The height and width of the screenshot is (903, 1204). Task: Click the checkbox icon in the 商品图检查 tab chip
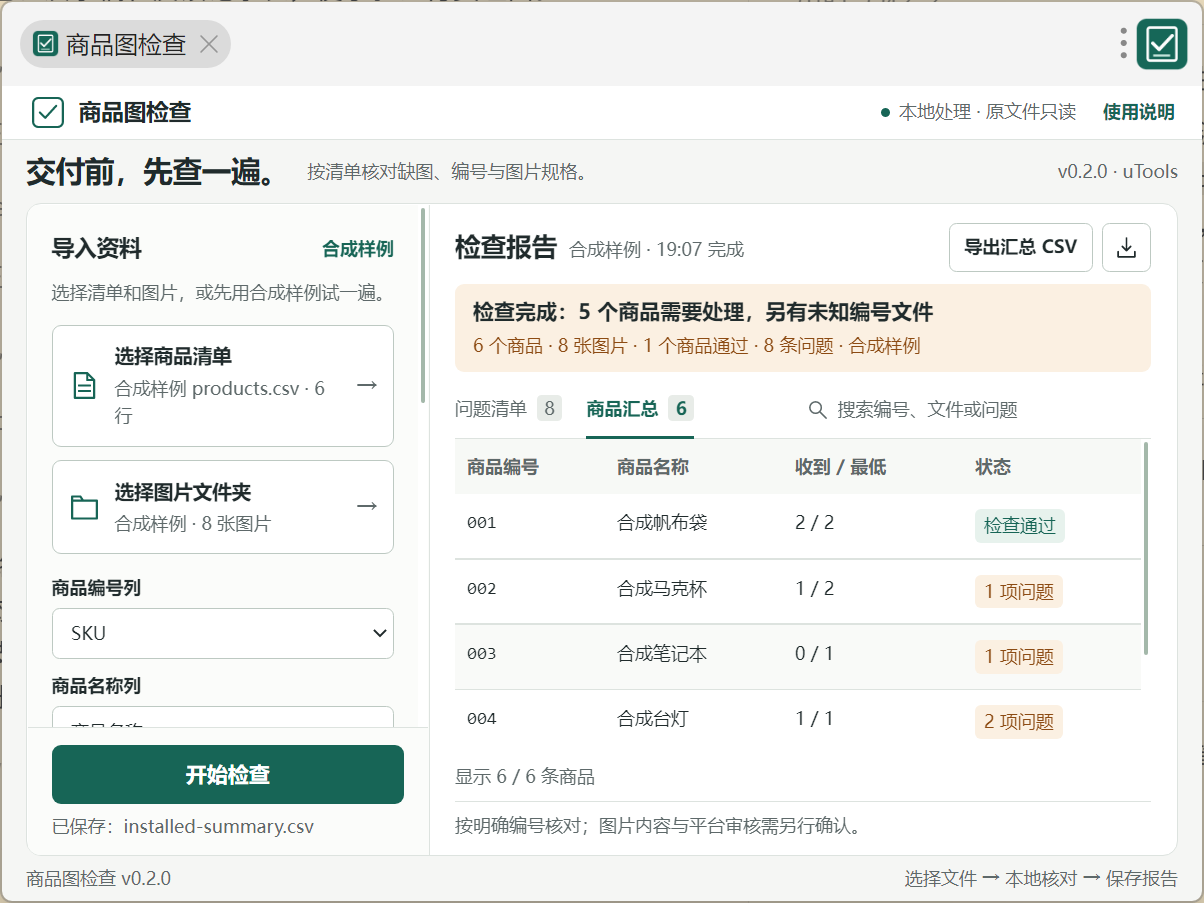[x=45, y=44]
